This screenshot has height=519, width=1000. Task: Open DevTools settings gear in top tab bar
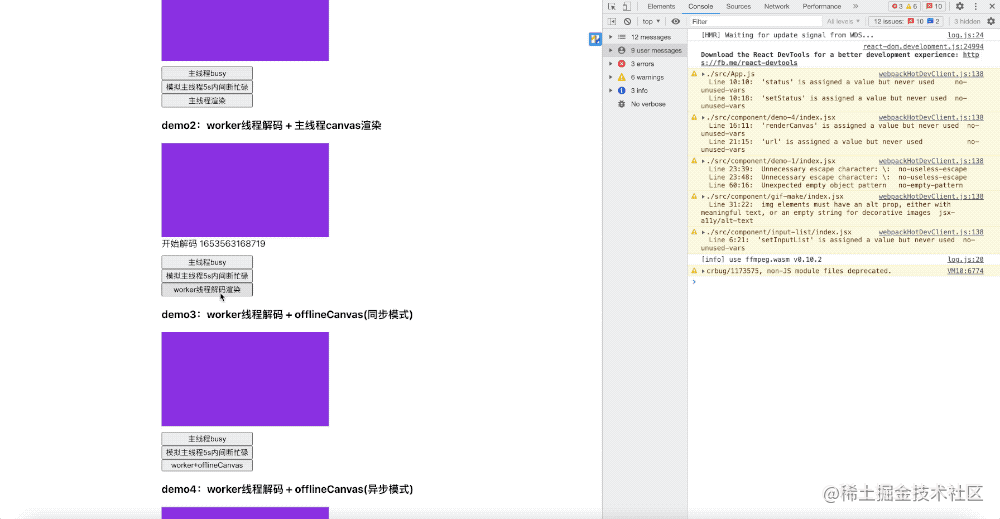(960, 6)
